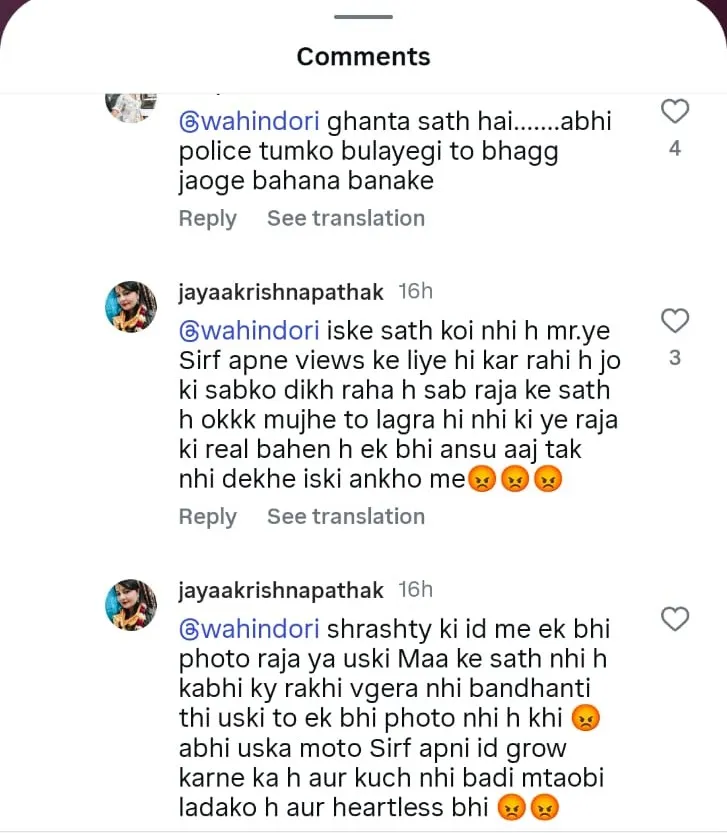View the 3 likes count on second comment
Viewport: 727px width, 833px height.
675,358
